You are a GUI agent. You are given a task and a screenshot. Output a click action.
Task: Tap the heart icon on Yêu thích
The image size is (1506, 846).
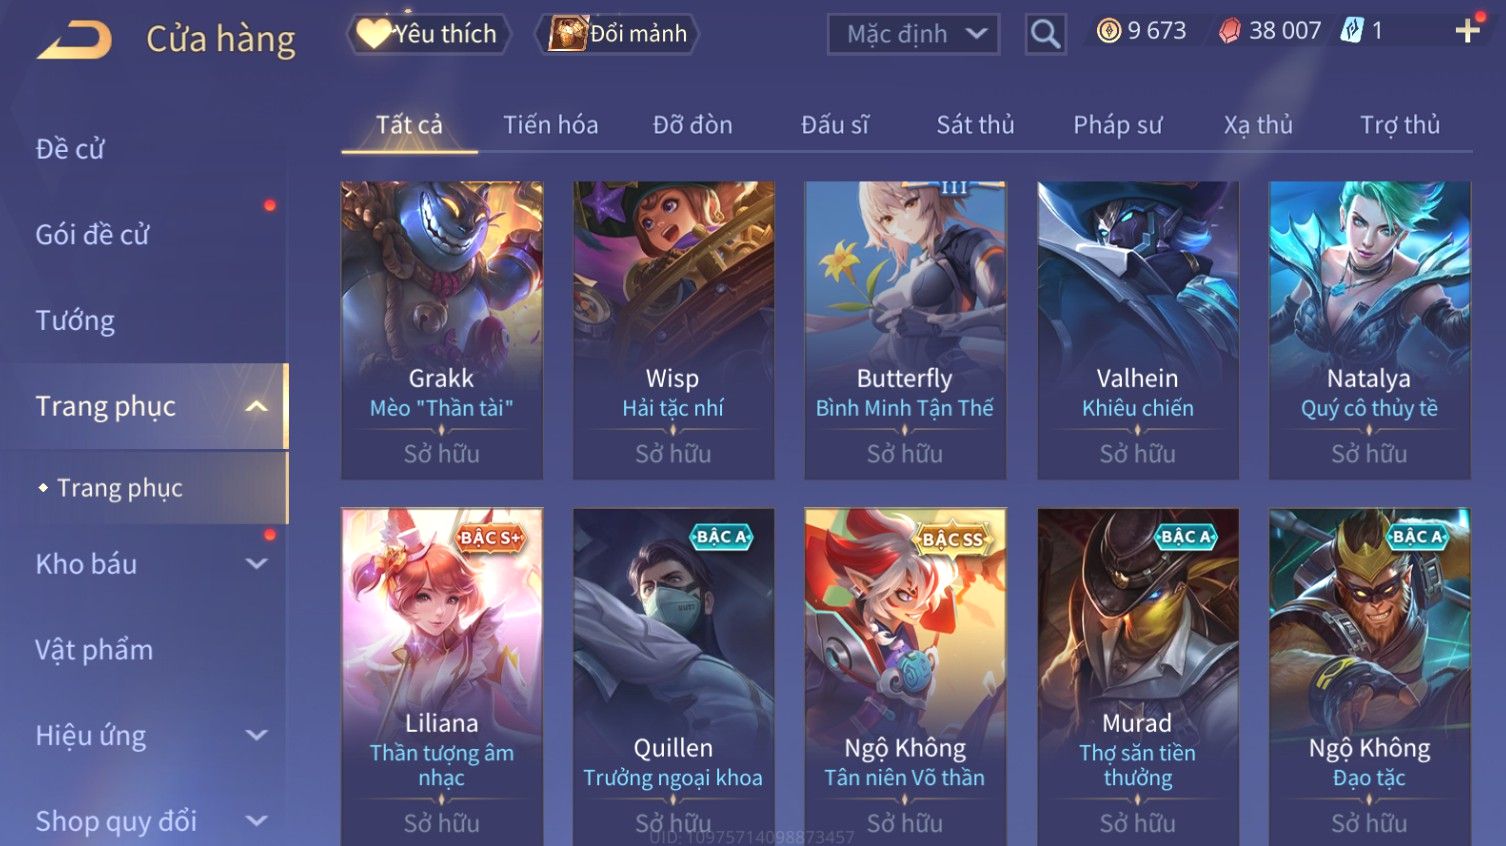pos(373,33)
